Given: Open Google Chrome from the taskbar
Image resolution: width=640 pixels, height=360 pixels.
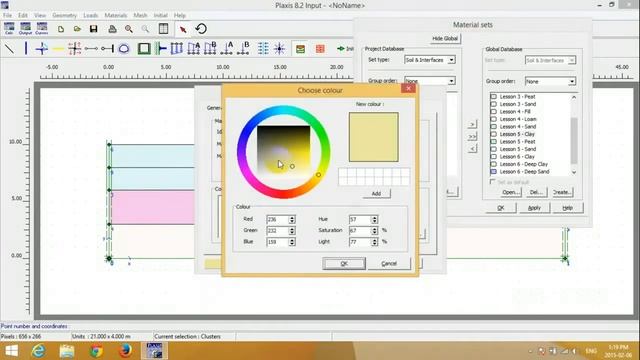Looking at the screenshot, I should (x=96, y=351).
